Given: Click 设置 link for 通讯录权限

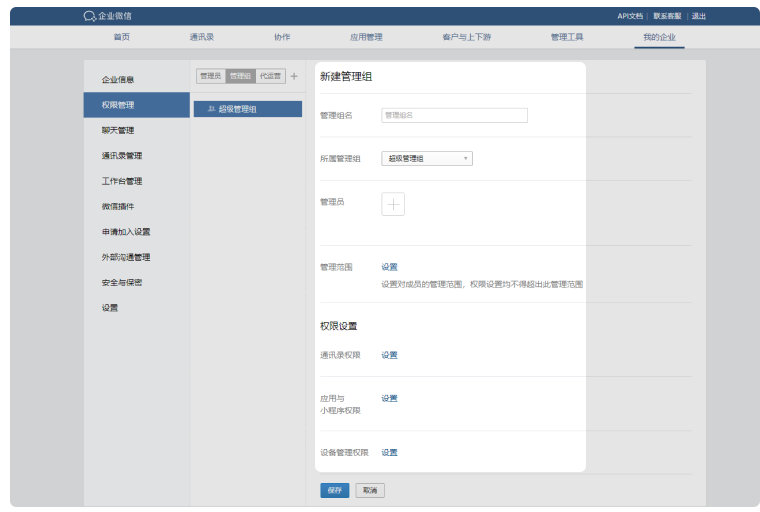Looking at the screenshot, I should point(389,355).
